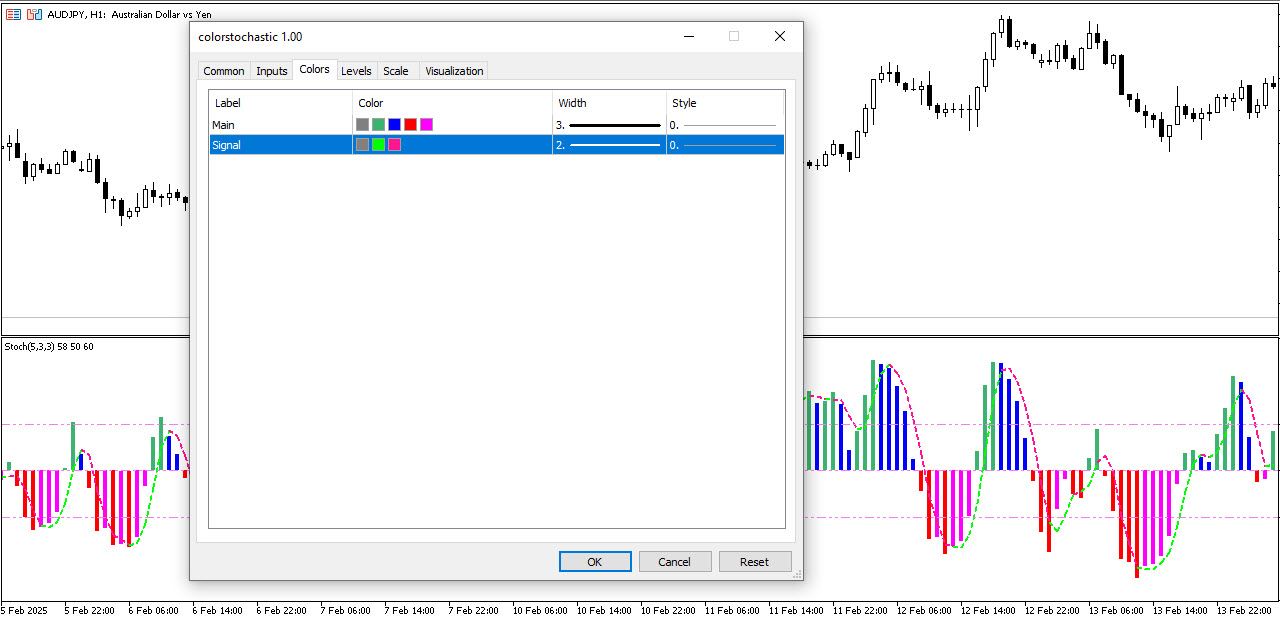The image size is (1280, 621).
Task: Pick the gray swatch in Signal row
Action: pos(362,145)
